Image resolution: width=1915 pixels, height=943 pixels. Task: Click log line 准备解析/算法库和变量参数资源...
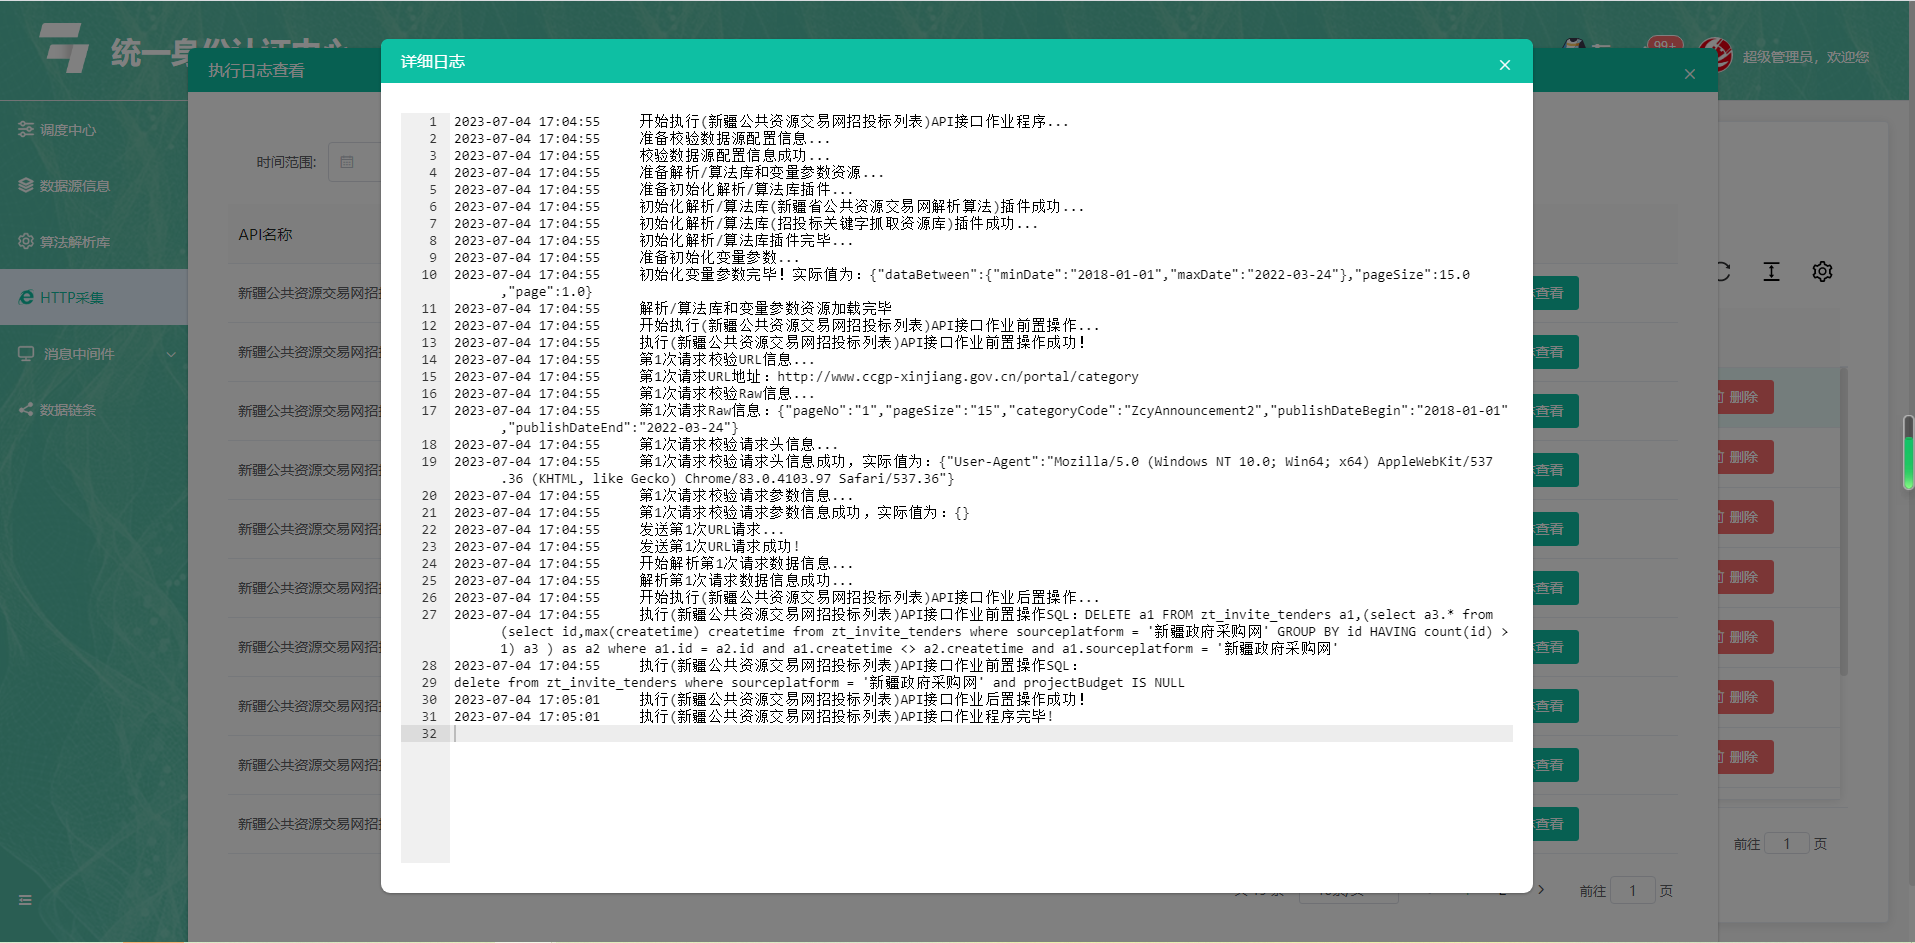pyautogui.click(x=762, y=173)
